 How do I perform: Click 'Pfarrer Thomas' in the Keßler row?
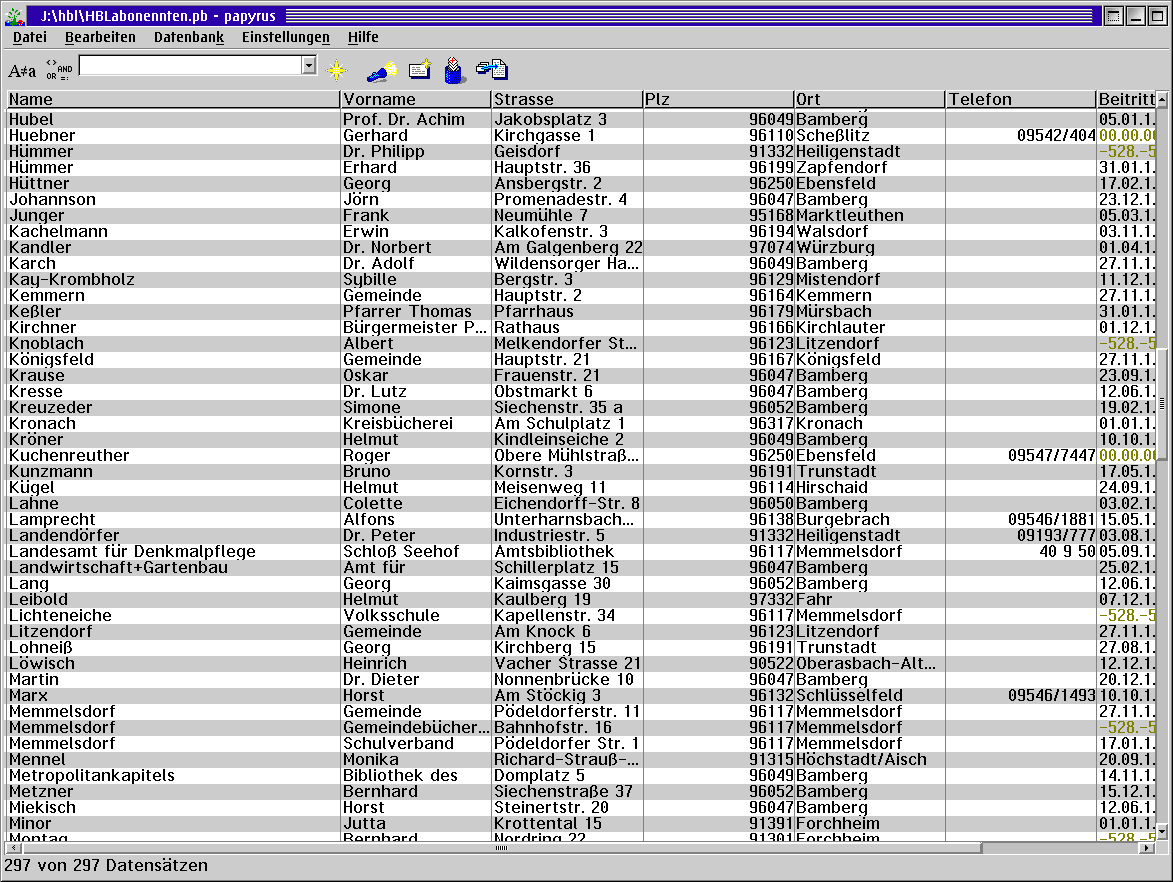[x=407, y=312]
